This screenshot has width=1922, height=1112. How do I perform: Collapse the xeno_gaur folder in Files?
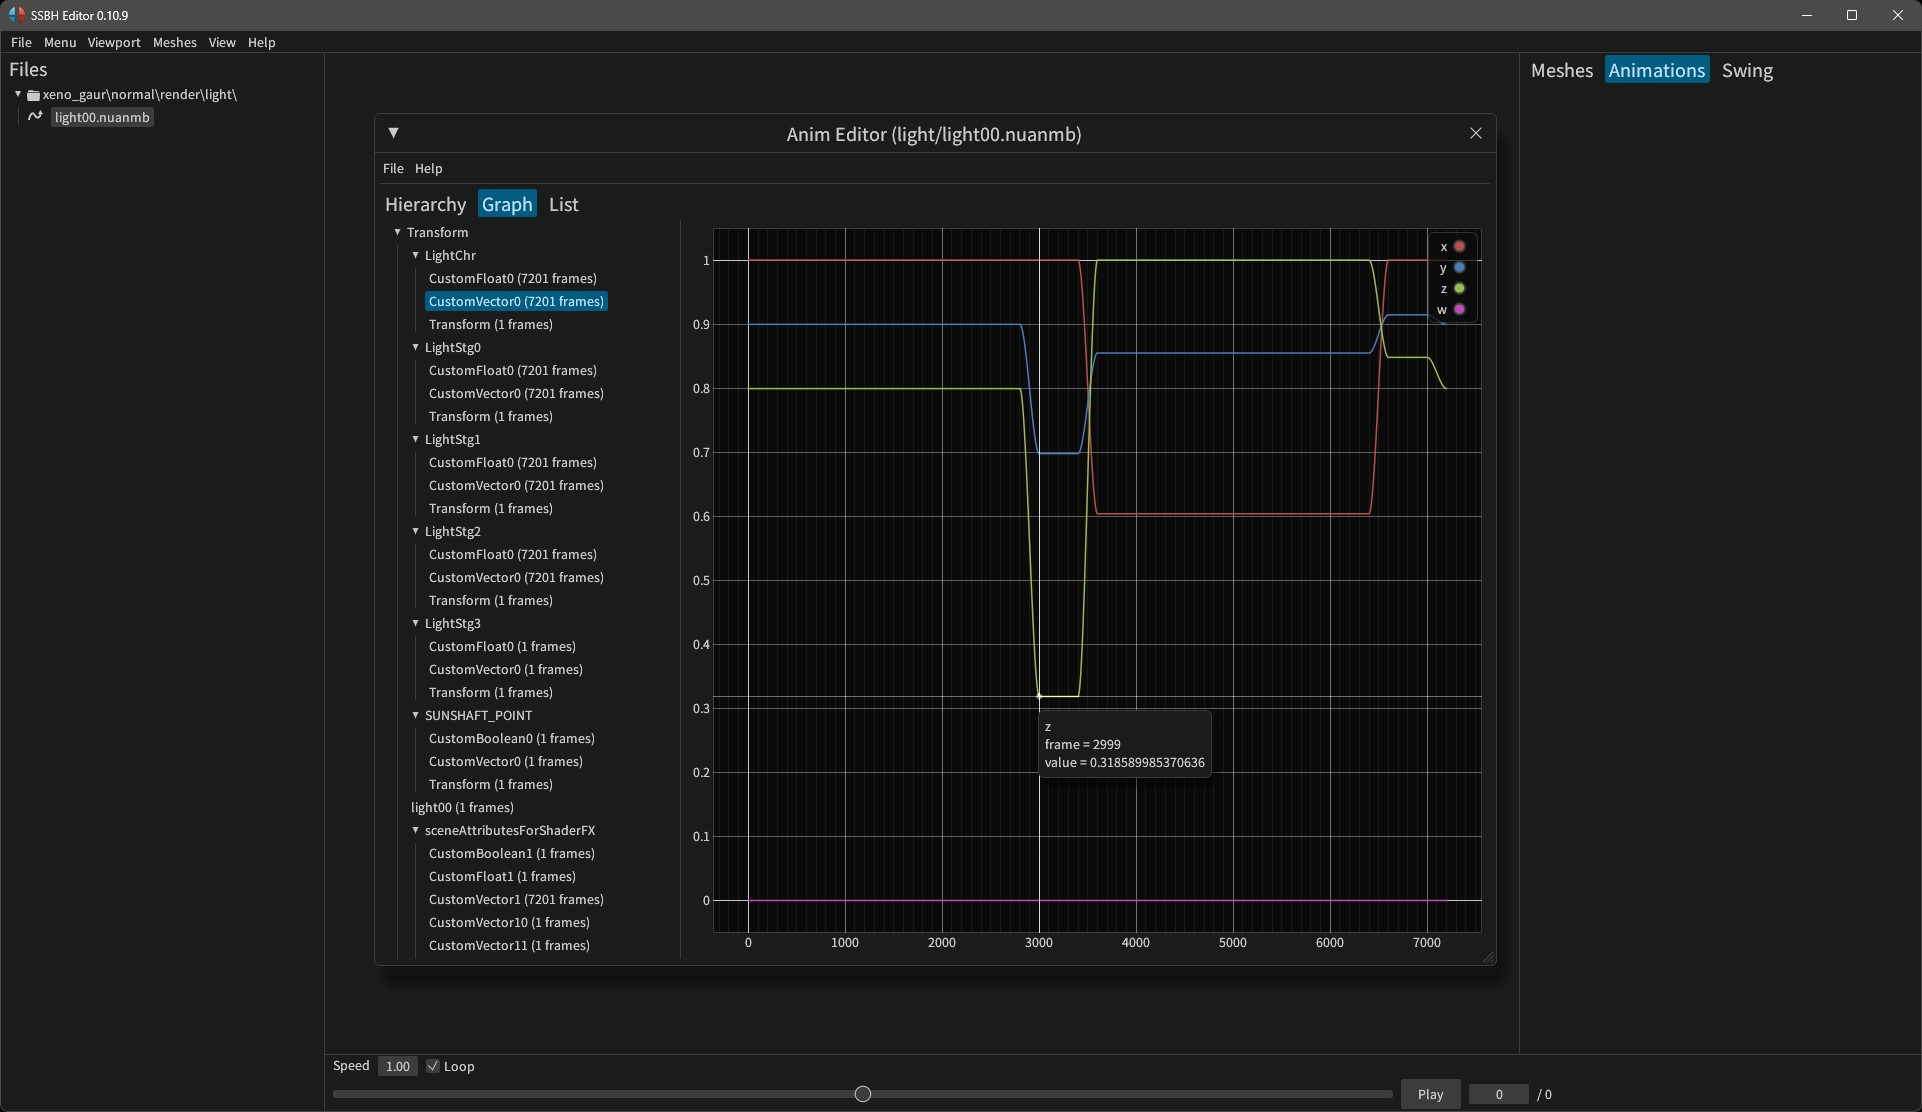[18, 95]
